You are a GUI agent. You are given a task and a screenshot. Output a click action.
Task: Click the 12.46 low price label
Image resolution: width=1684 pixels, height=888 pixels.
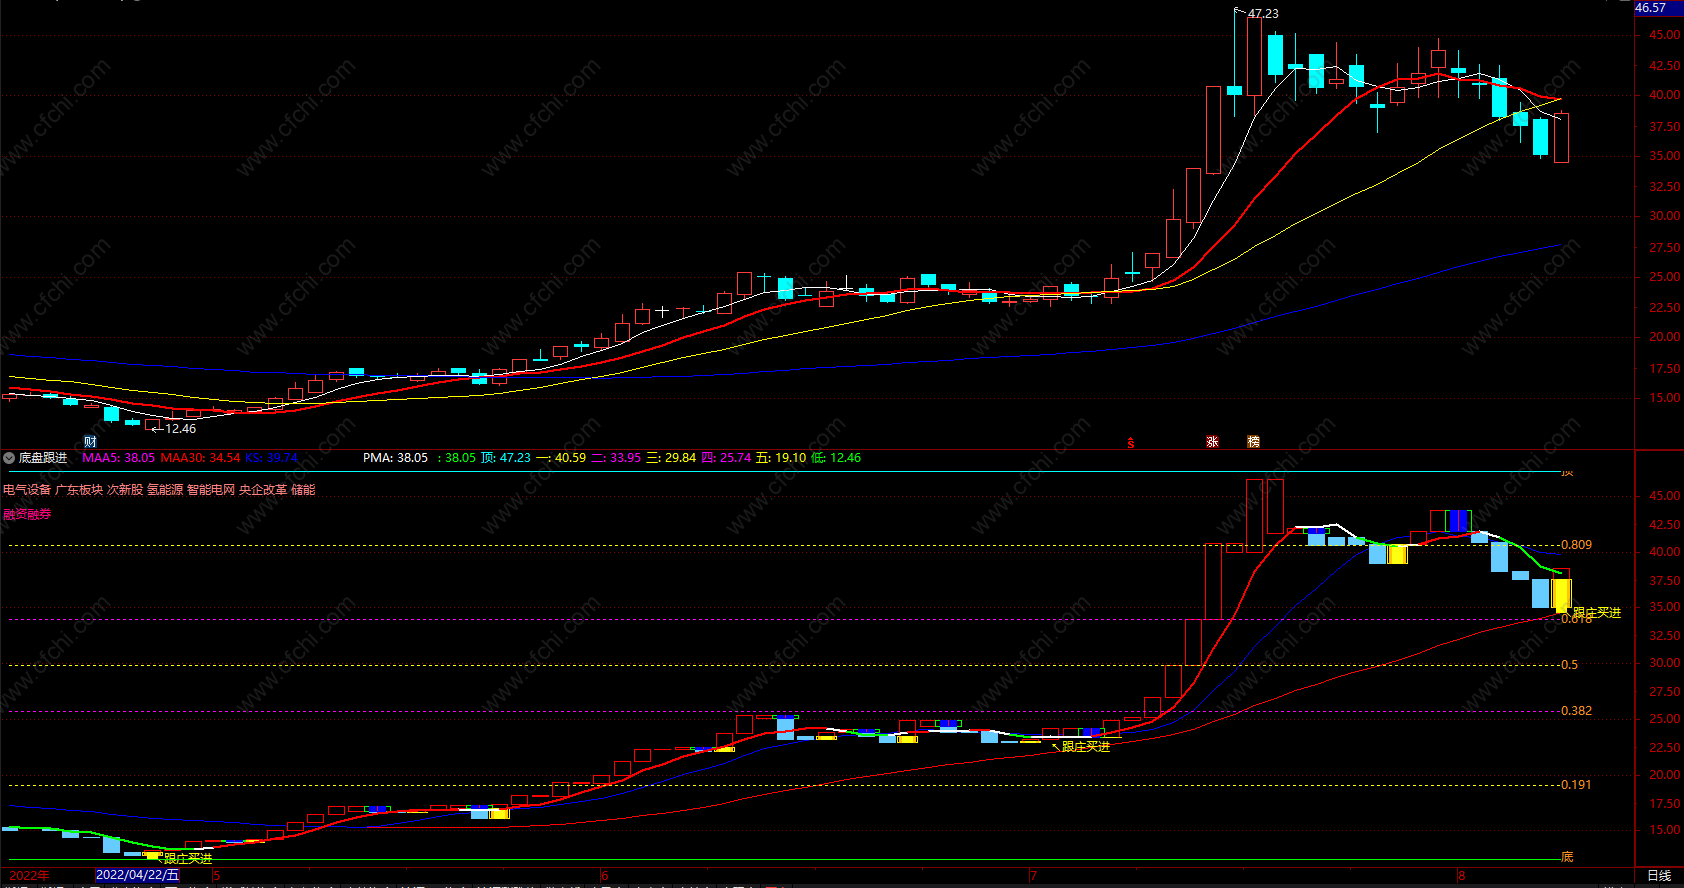pos(180,429)
